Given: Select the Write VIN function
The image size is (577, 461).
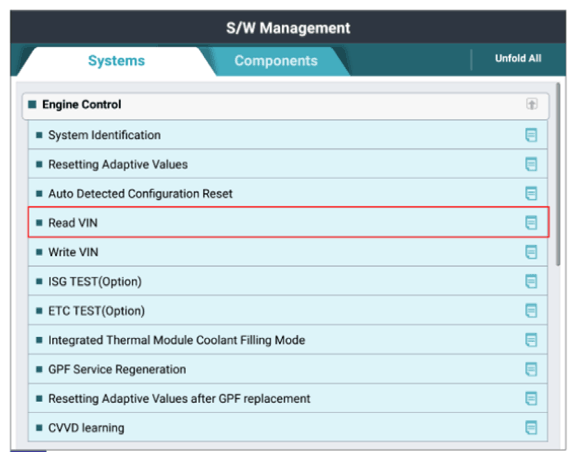Looking at the screenshot, I should coord(288,252).
